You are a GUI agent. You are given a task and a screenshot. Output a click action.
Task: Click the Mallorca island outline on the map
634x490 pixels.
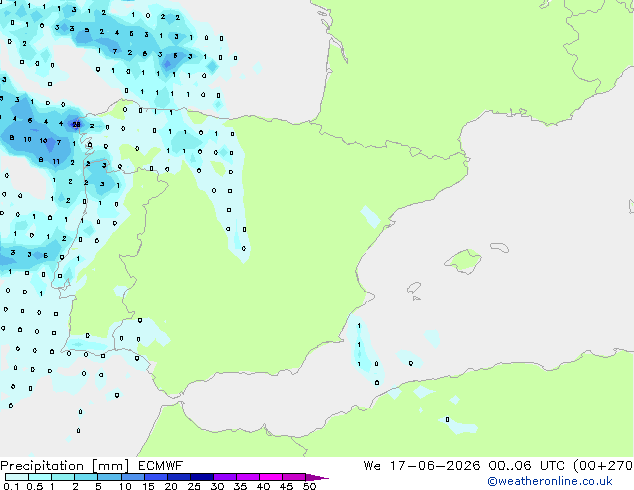(463, 262)
